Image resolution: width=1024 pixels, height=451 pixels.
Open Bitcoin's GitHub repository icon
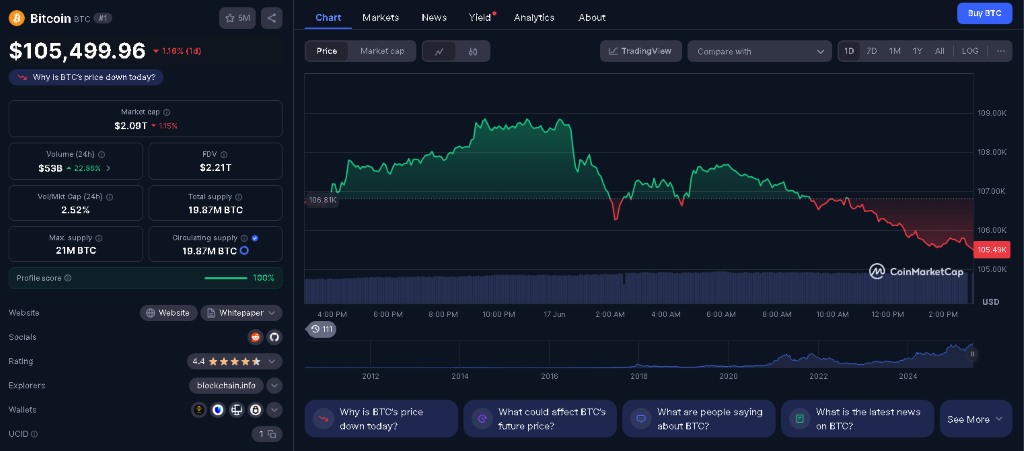[273, 337]
